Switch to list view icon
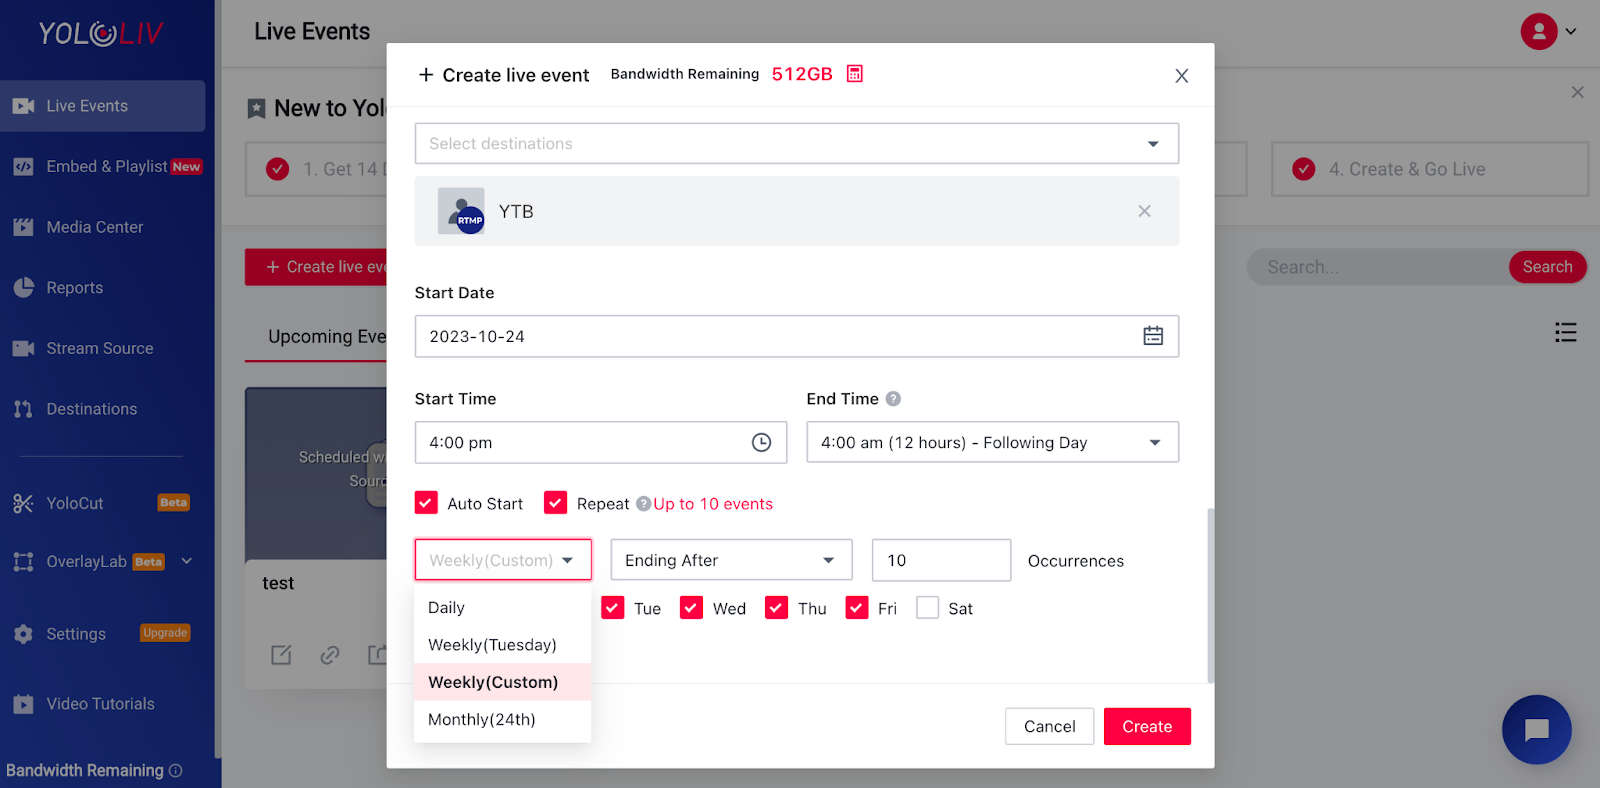Screen dimensions: 1600x788 [1565, 332]
